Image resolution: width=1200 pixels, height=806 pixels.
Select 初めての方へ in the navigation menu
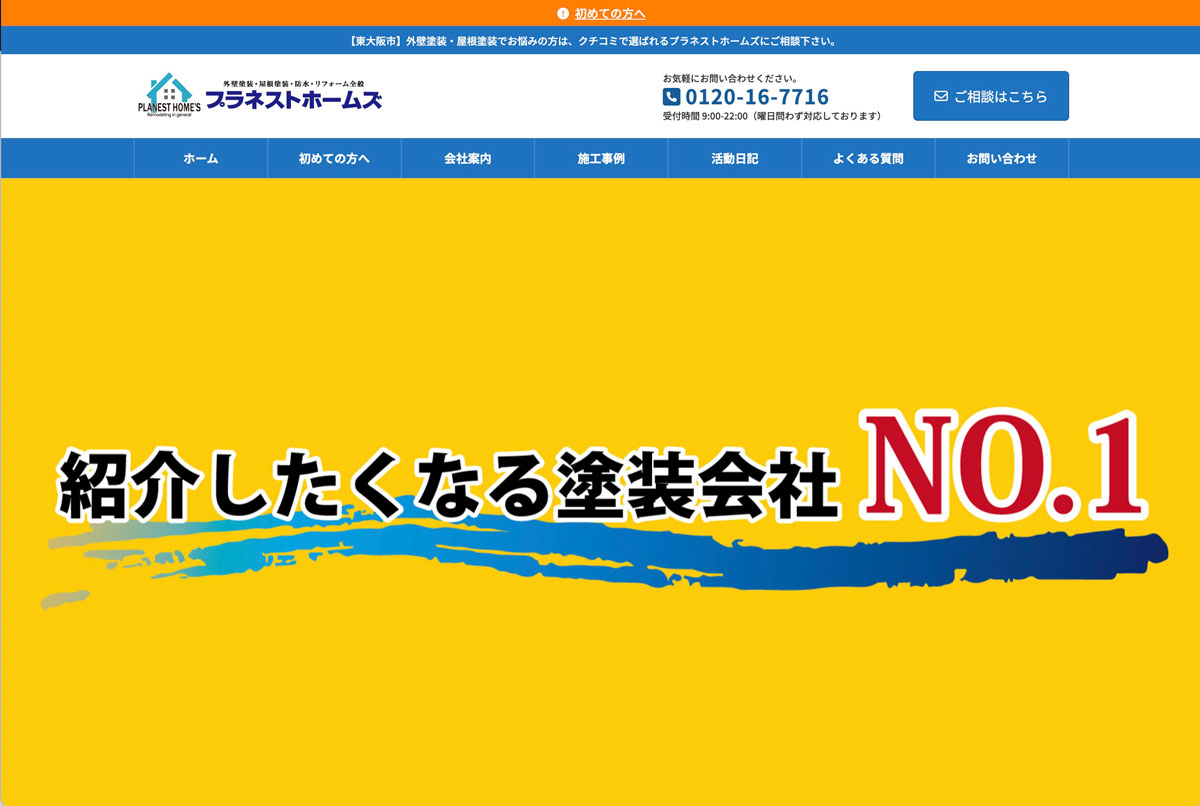[x=334, y=158]
